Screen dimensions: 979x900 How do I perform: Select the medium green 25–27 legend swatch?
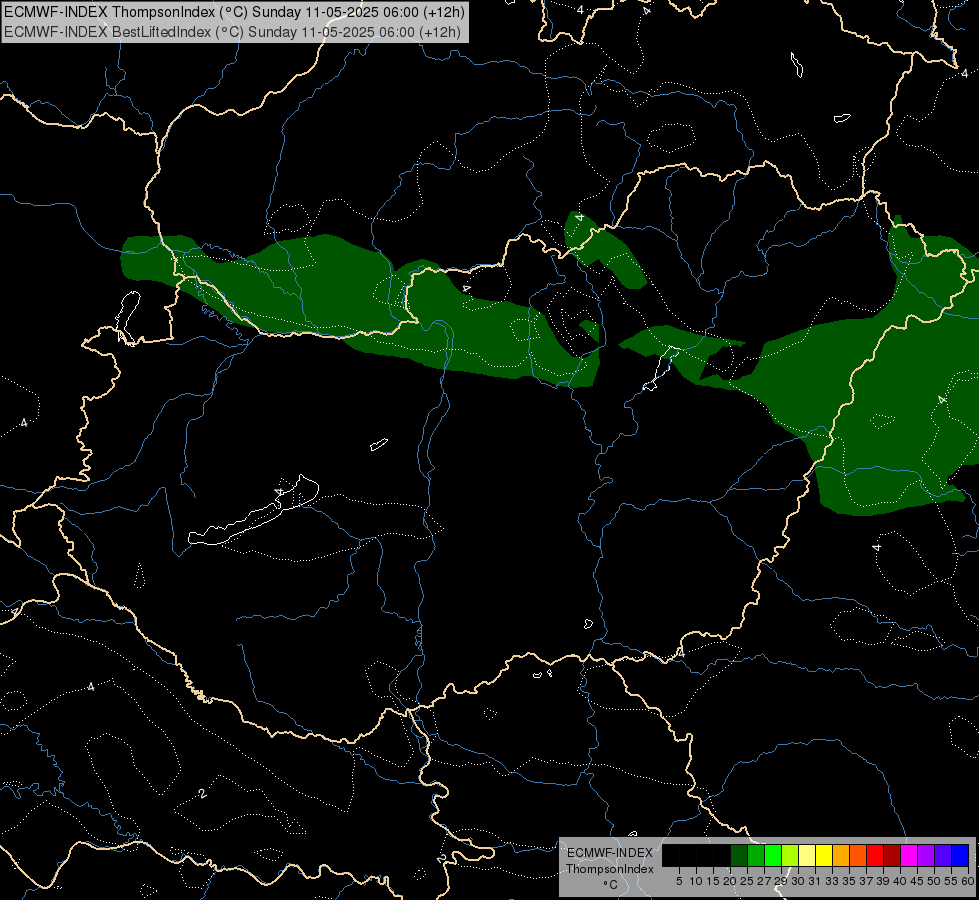tap(756, 855)
